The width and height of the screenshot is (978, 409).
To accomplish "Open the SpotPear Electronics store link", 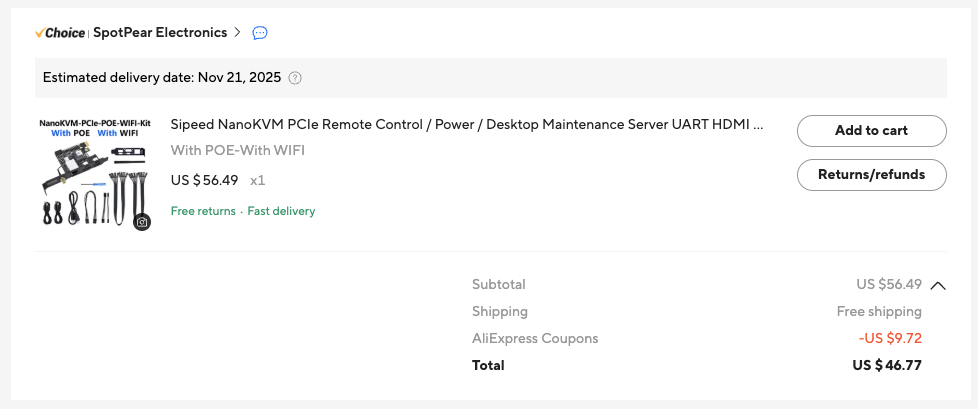I will click(x=160, y=33).
